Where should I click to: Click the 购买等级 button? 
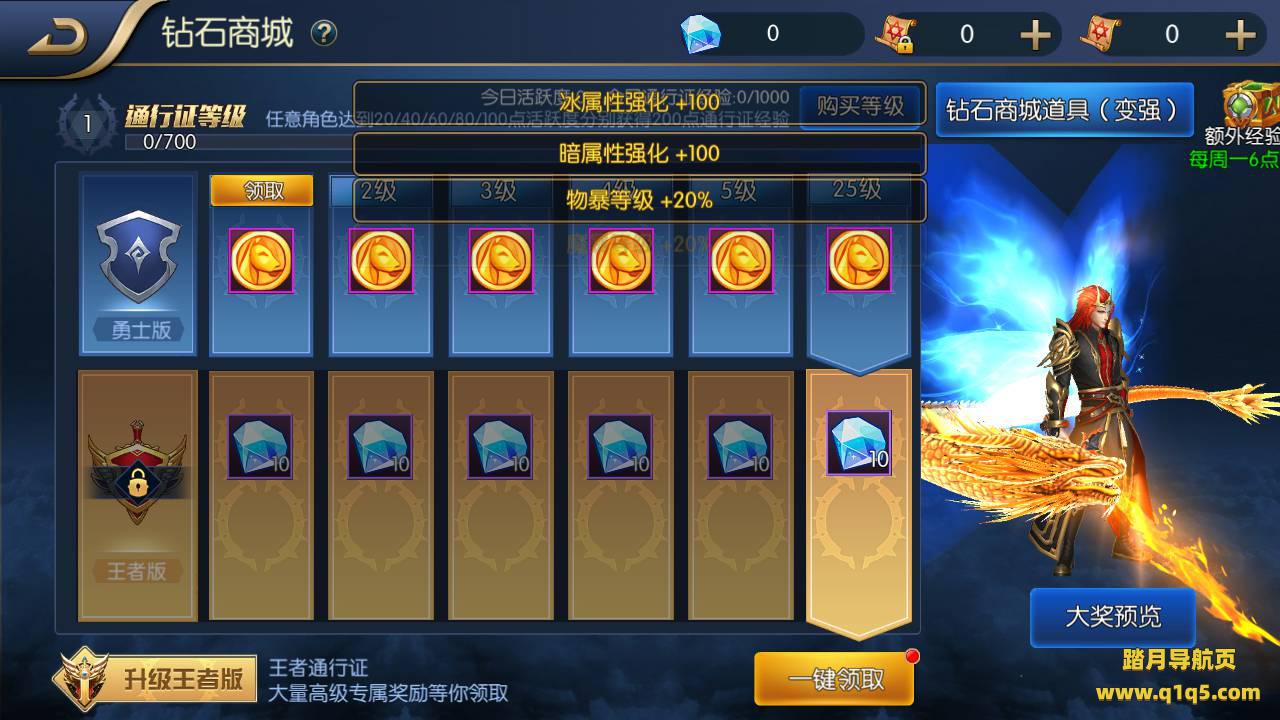pyautogui.click(x=860, y=105)
